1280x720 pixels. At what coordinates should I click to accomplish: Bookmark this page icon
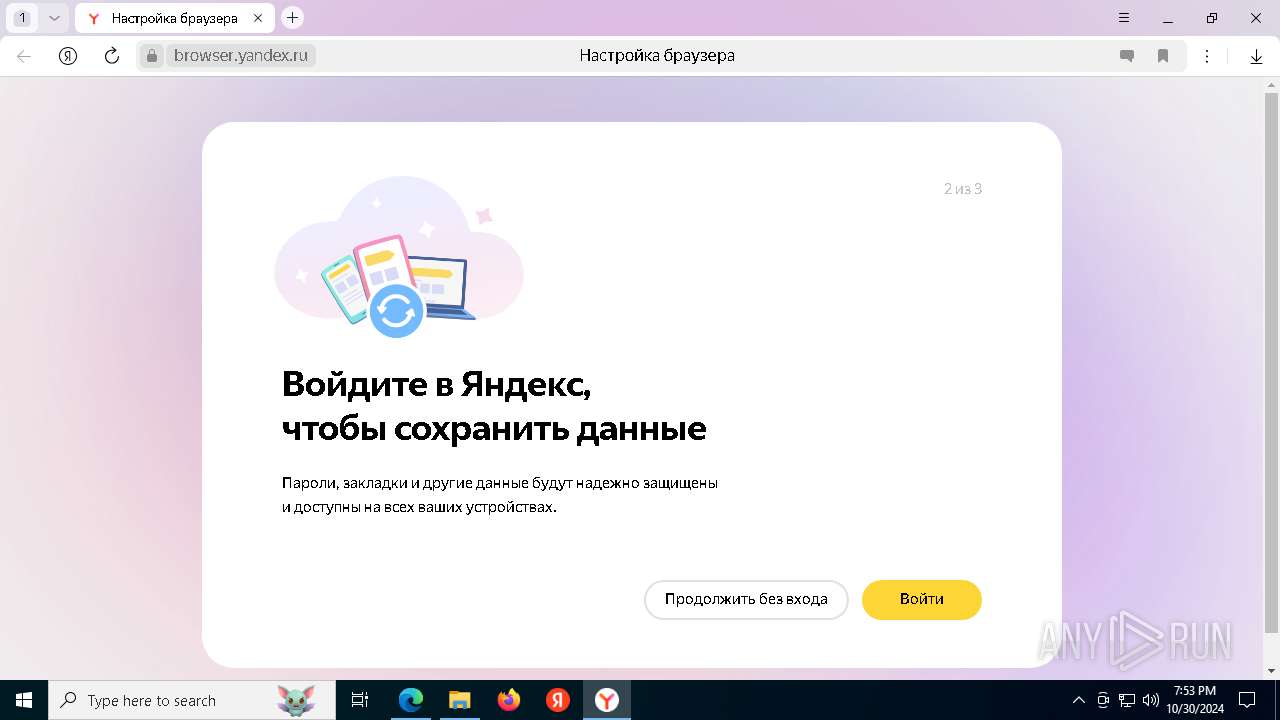(x=1163, y=56)
